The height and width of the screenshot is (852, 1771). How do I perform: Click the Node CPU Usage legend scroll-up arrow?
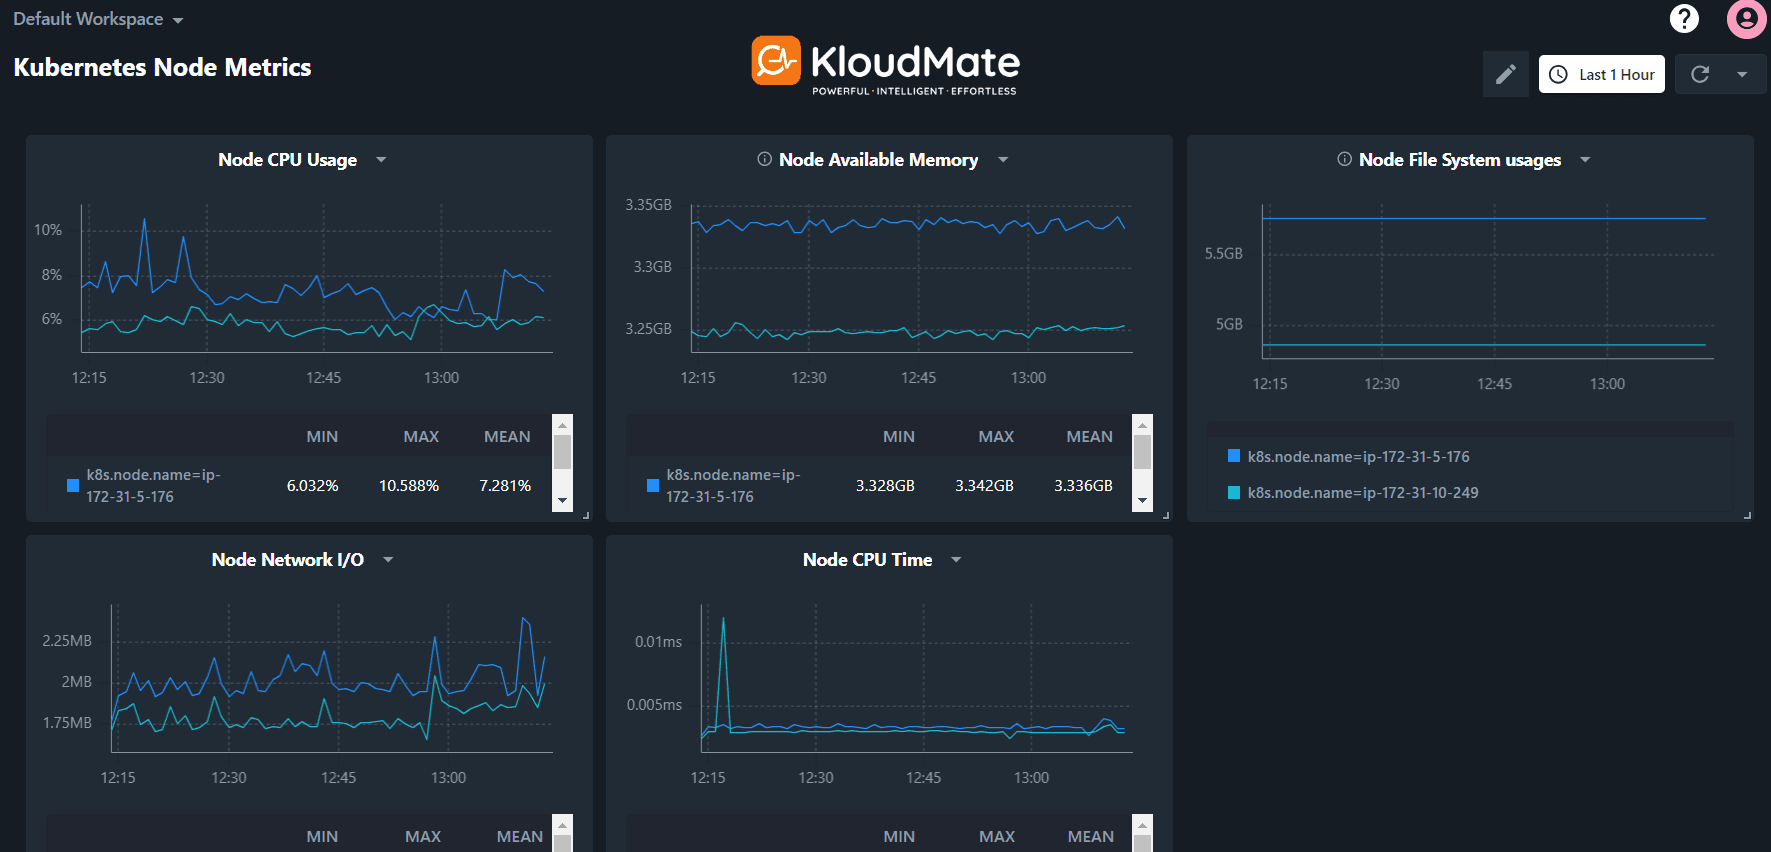[x=562, y=425]
